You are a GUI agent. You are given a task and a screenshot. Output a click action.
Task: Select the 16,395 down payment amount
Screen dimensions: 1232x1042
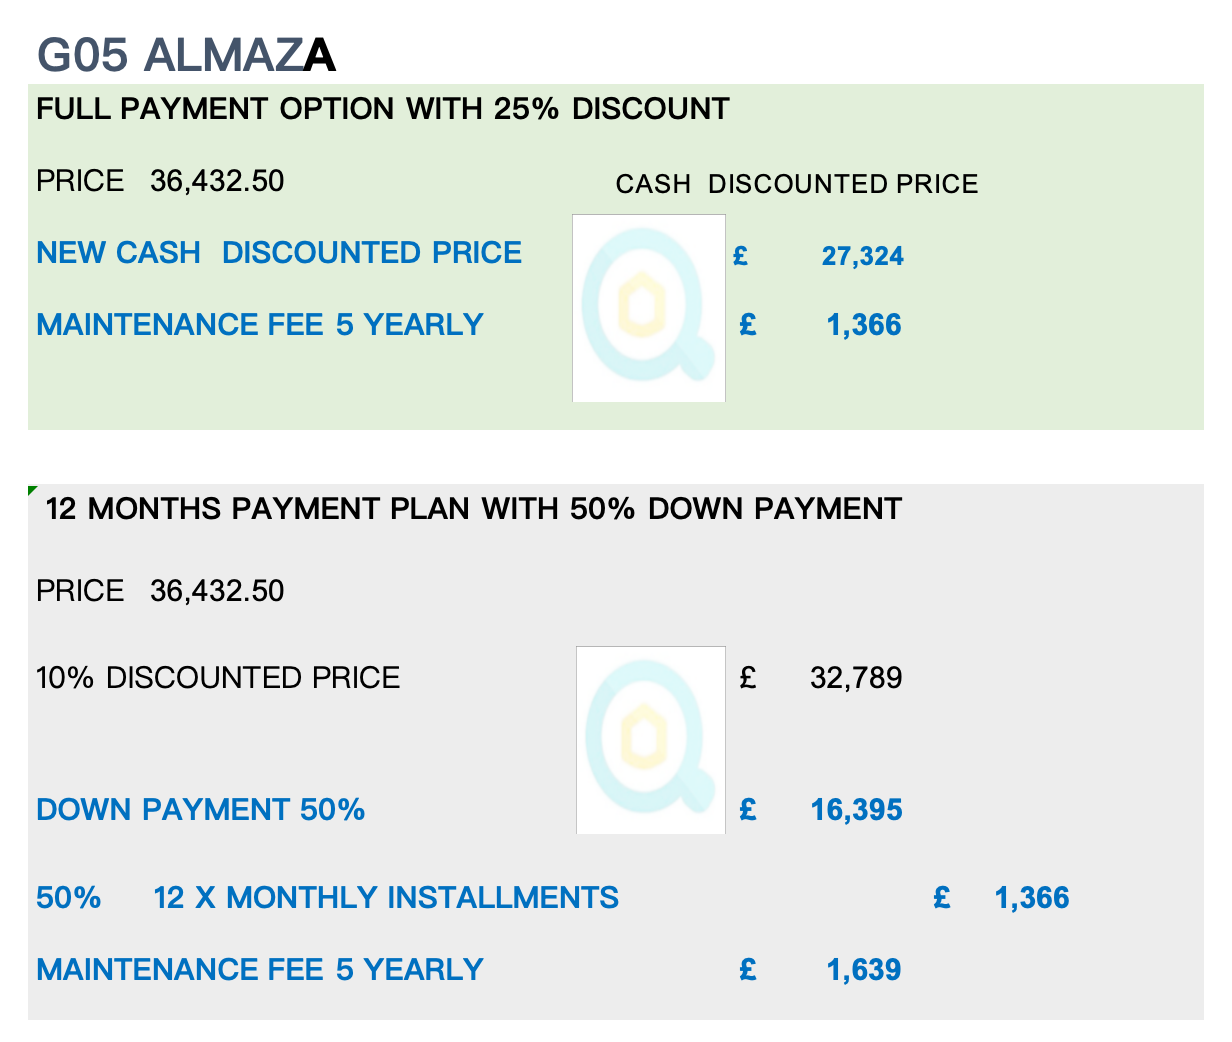(x=856, y=810)
